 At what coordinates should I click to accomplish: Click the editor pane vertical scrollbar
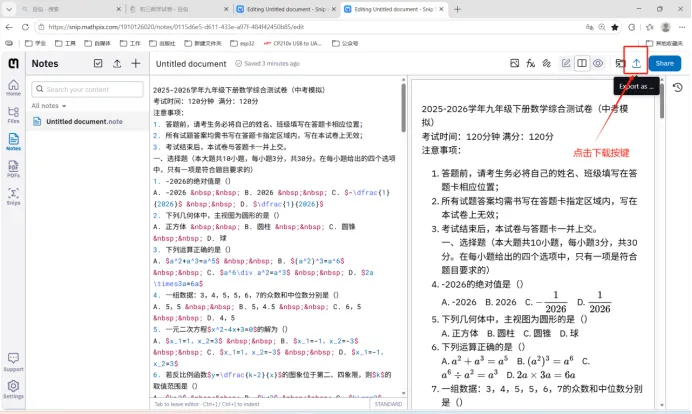[403, 108]
